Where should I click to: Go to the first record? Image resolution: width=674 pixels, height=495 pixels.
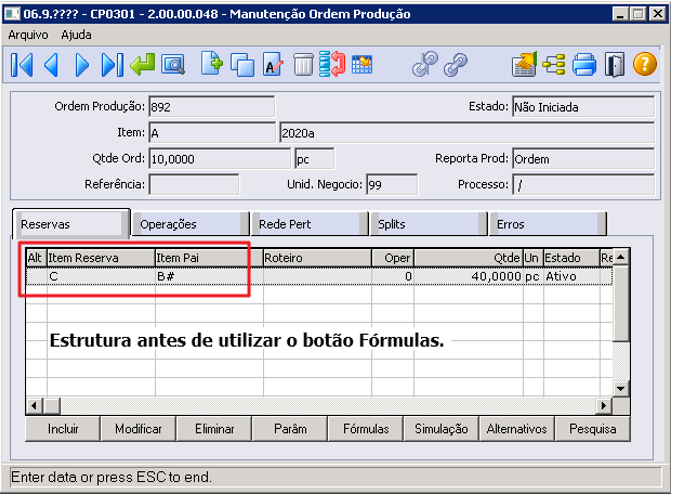pos(22,65)
